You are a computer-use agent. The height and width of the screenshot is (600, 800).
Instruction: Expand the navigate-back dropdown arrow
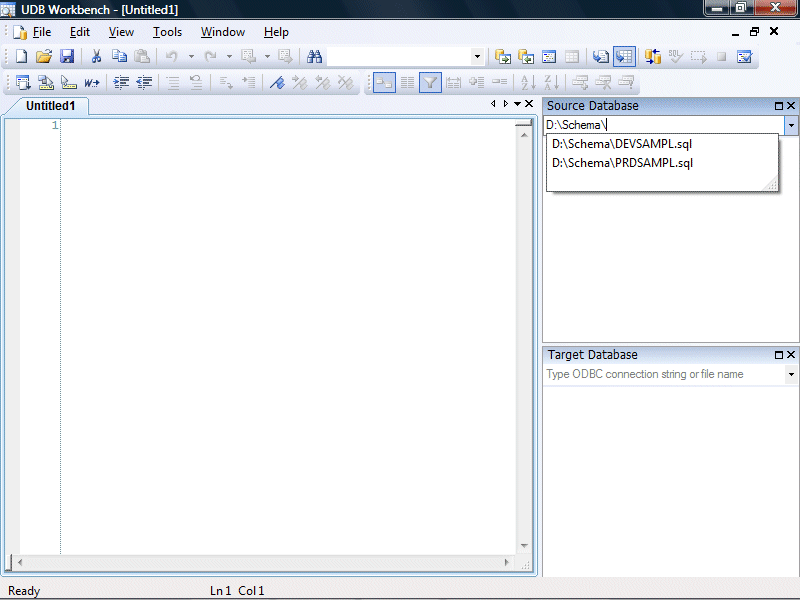point(267,57)
